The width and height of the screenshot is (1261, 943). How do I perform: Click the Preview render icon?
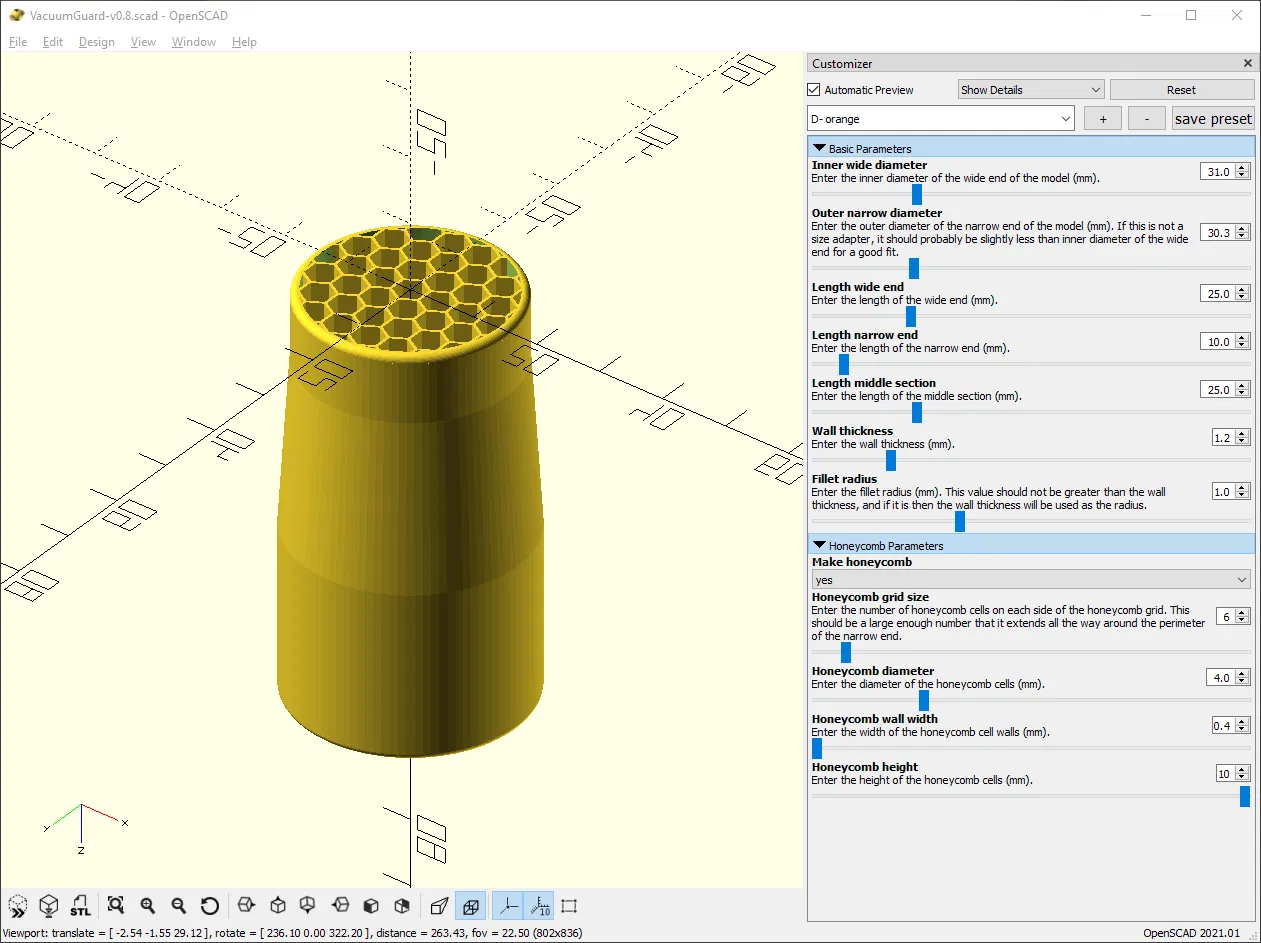tap(17, 906)
